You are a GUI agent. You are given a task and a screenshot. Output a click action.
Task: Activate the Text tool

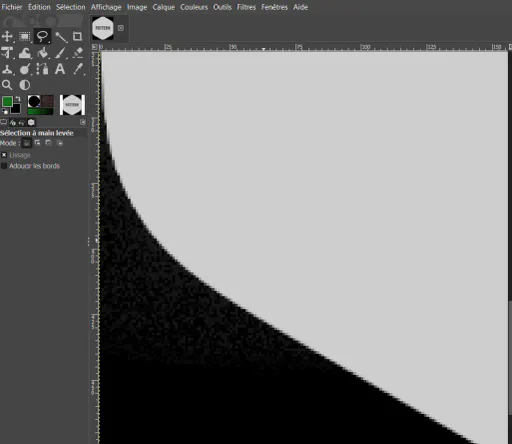(60, 69)
